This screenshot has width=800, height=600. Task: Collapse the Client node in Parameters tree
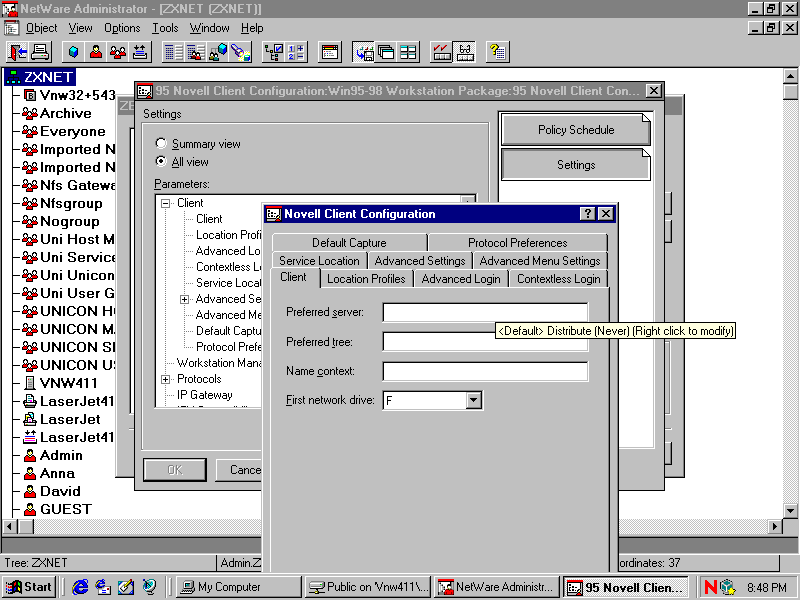click(165, 203)
